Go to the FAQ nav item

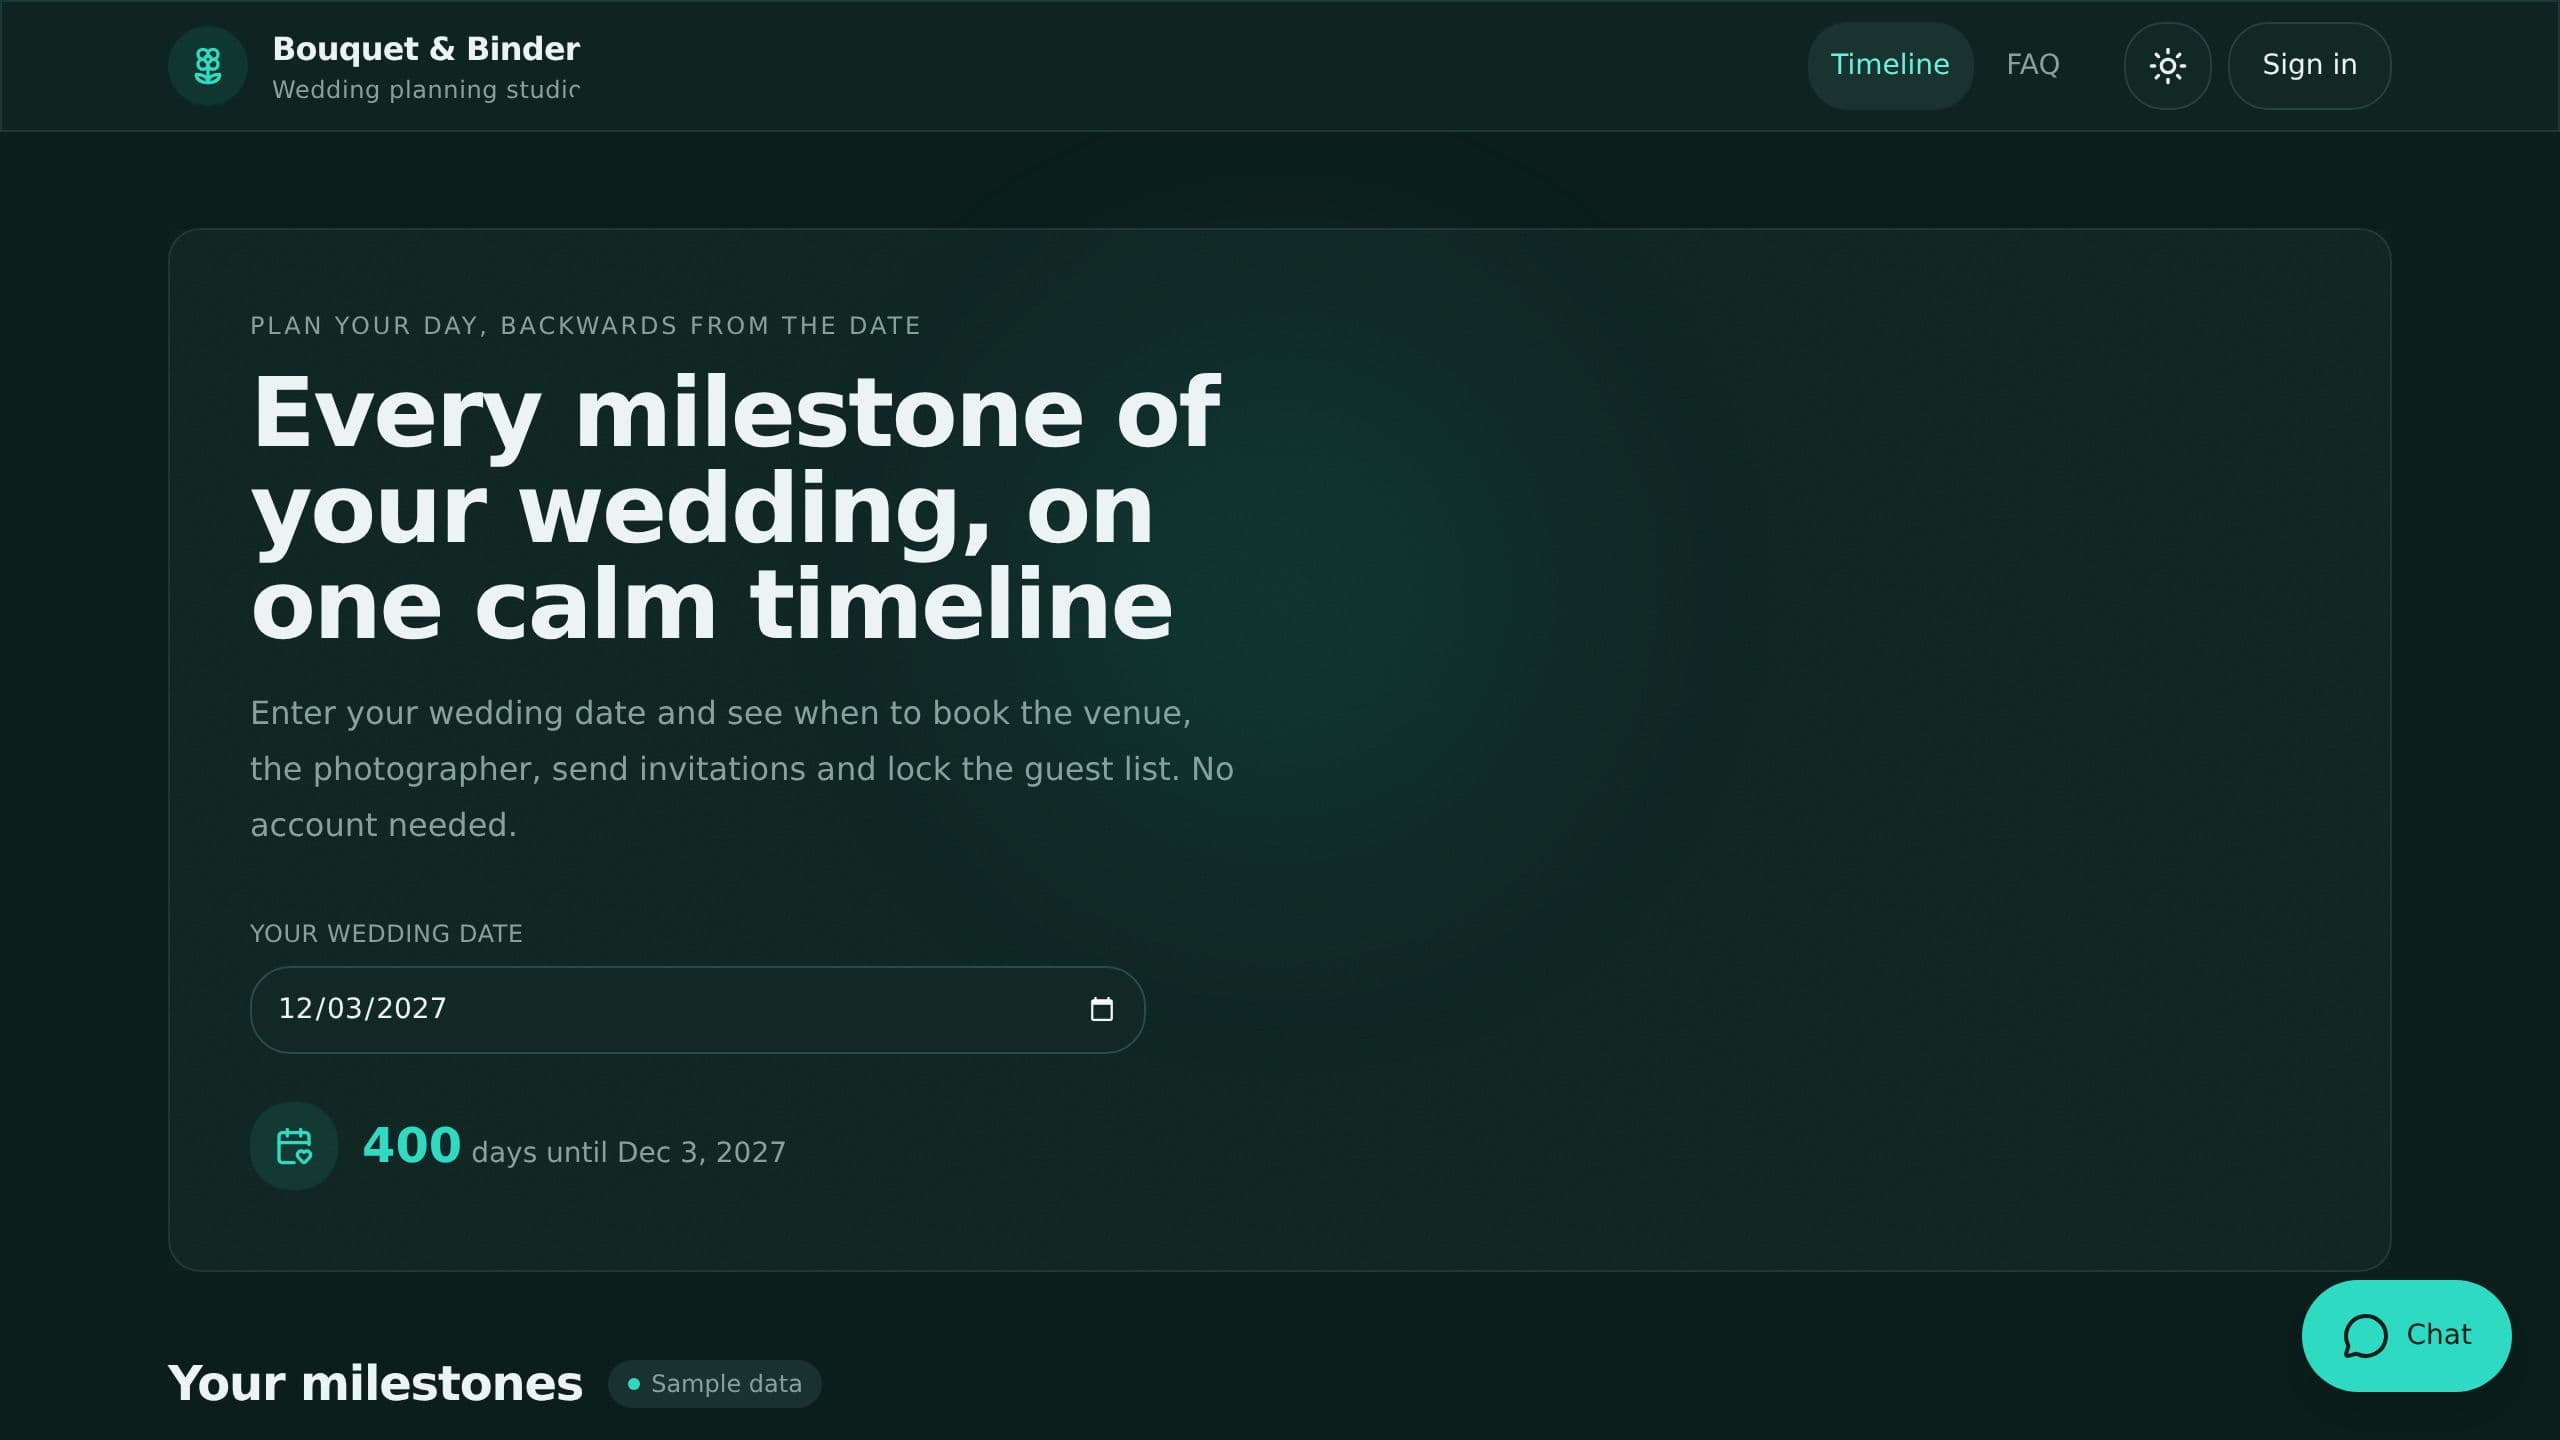2033,66
